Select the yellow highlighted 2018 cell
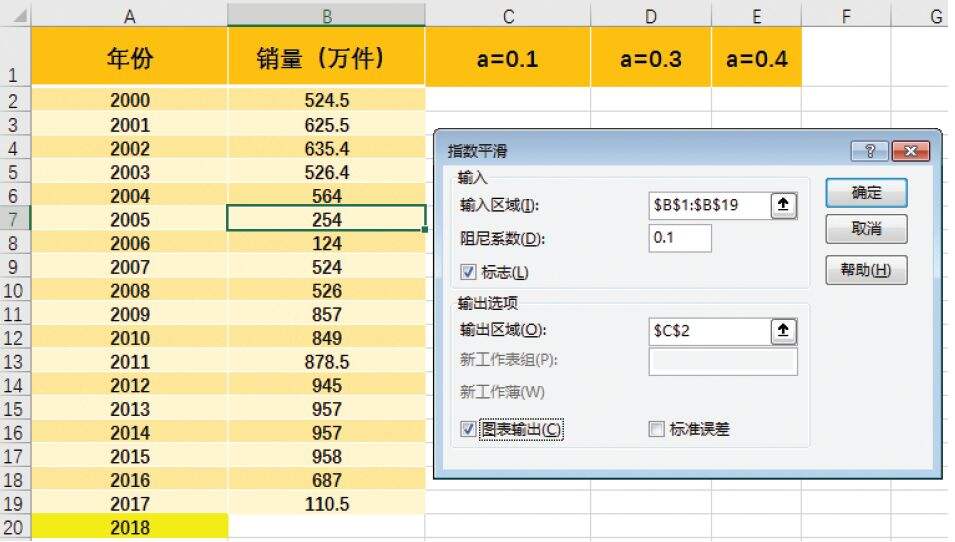Screen dimensions: 955x542 point(129,527)
